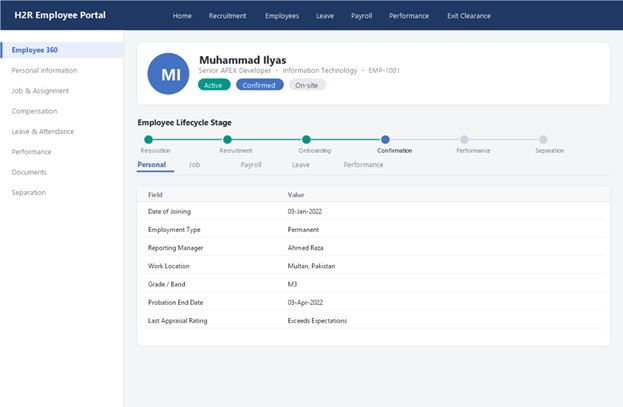The width and height of the screenshot is (623, 407).
Task: Open Separation in the left sidebar
Action: (x=29, y=192)
